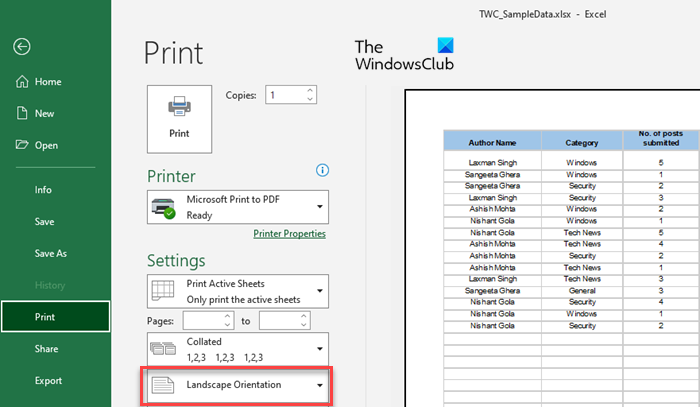This screenshot has width=700, height=407.
Task: Click the back arrow circle icon
Action: (21, 46)
